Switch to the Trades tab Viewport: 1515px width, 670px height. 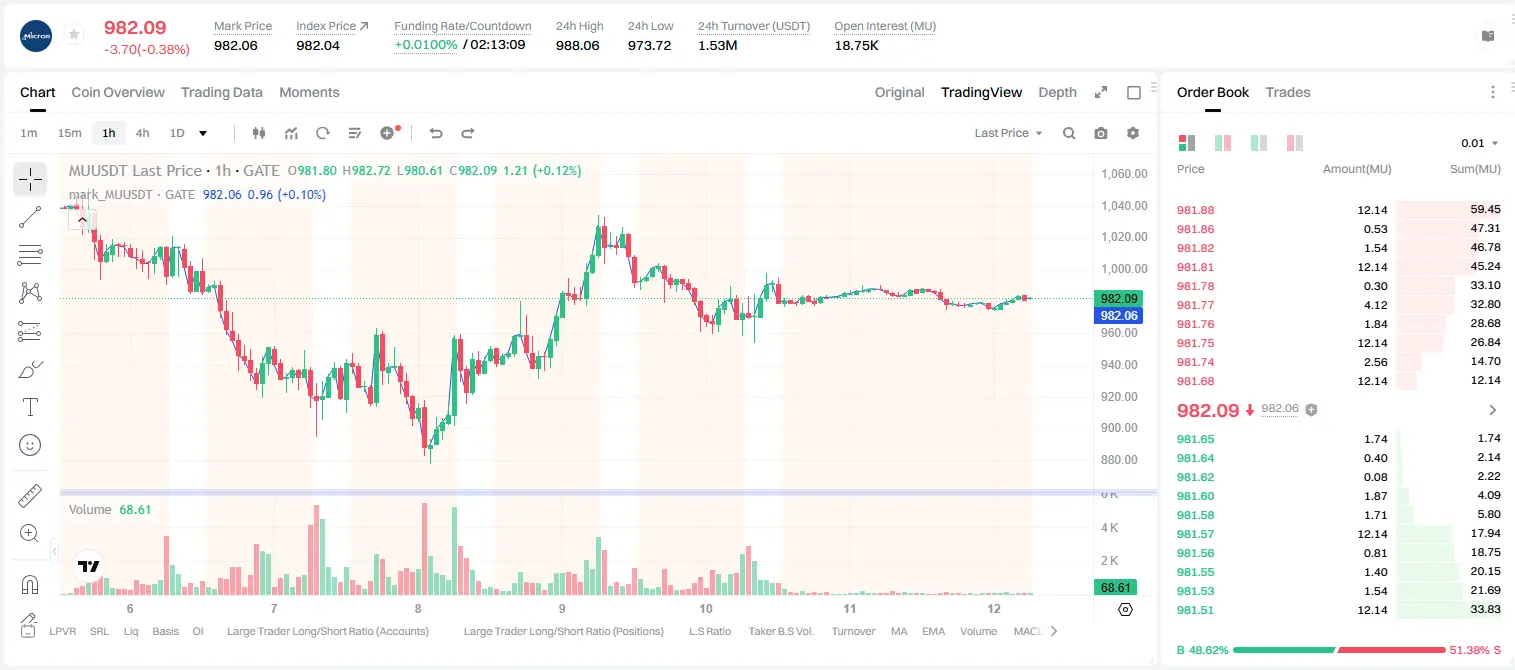coord(1287,92)
